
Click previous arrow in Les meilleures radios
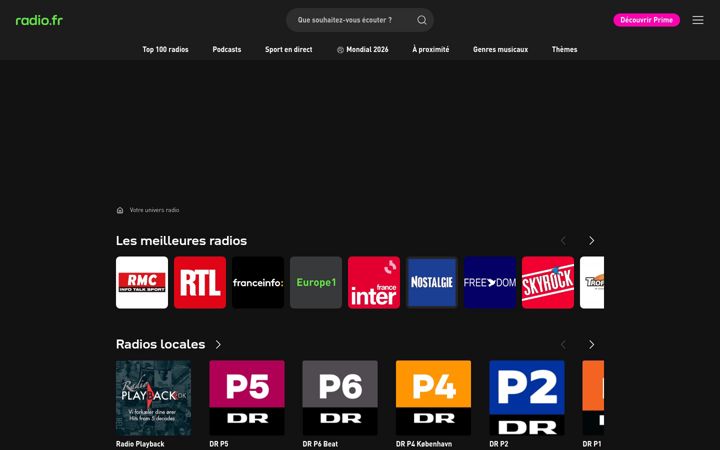click(x=563, y=241)
